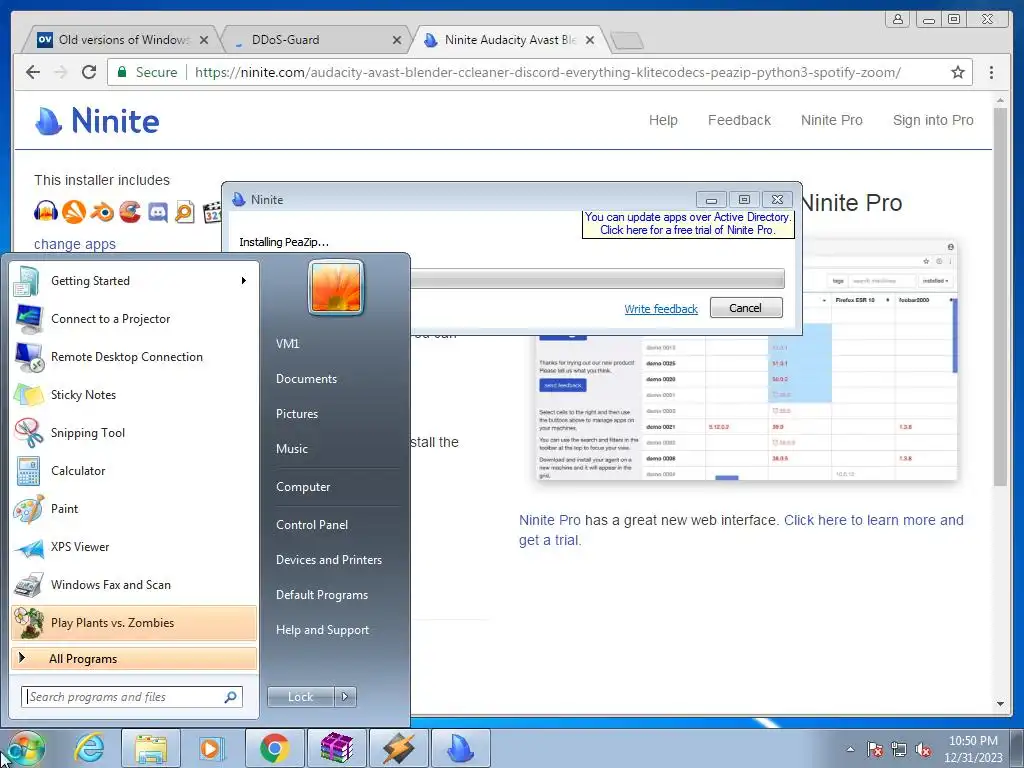Click the Avast orange icon in installer list
This screenshot has width=1024, height=768.
click(74, 212)
